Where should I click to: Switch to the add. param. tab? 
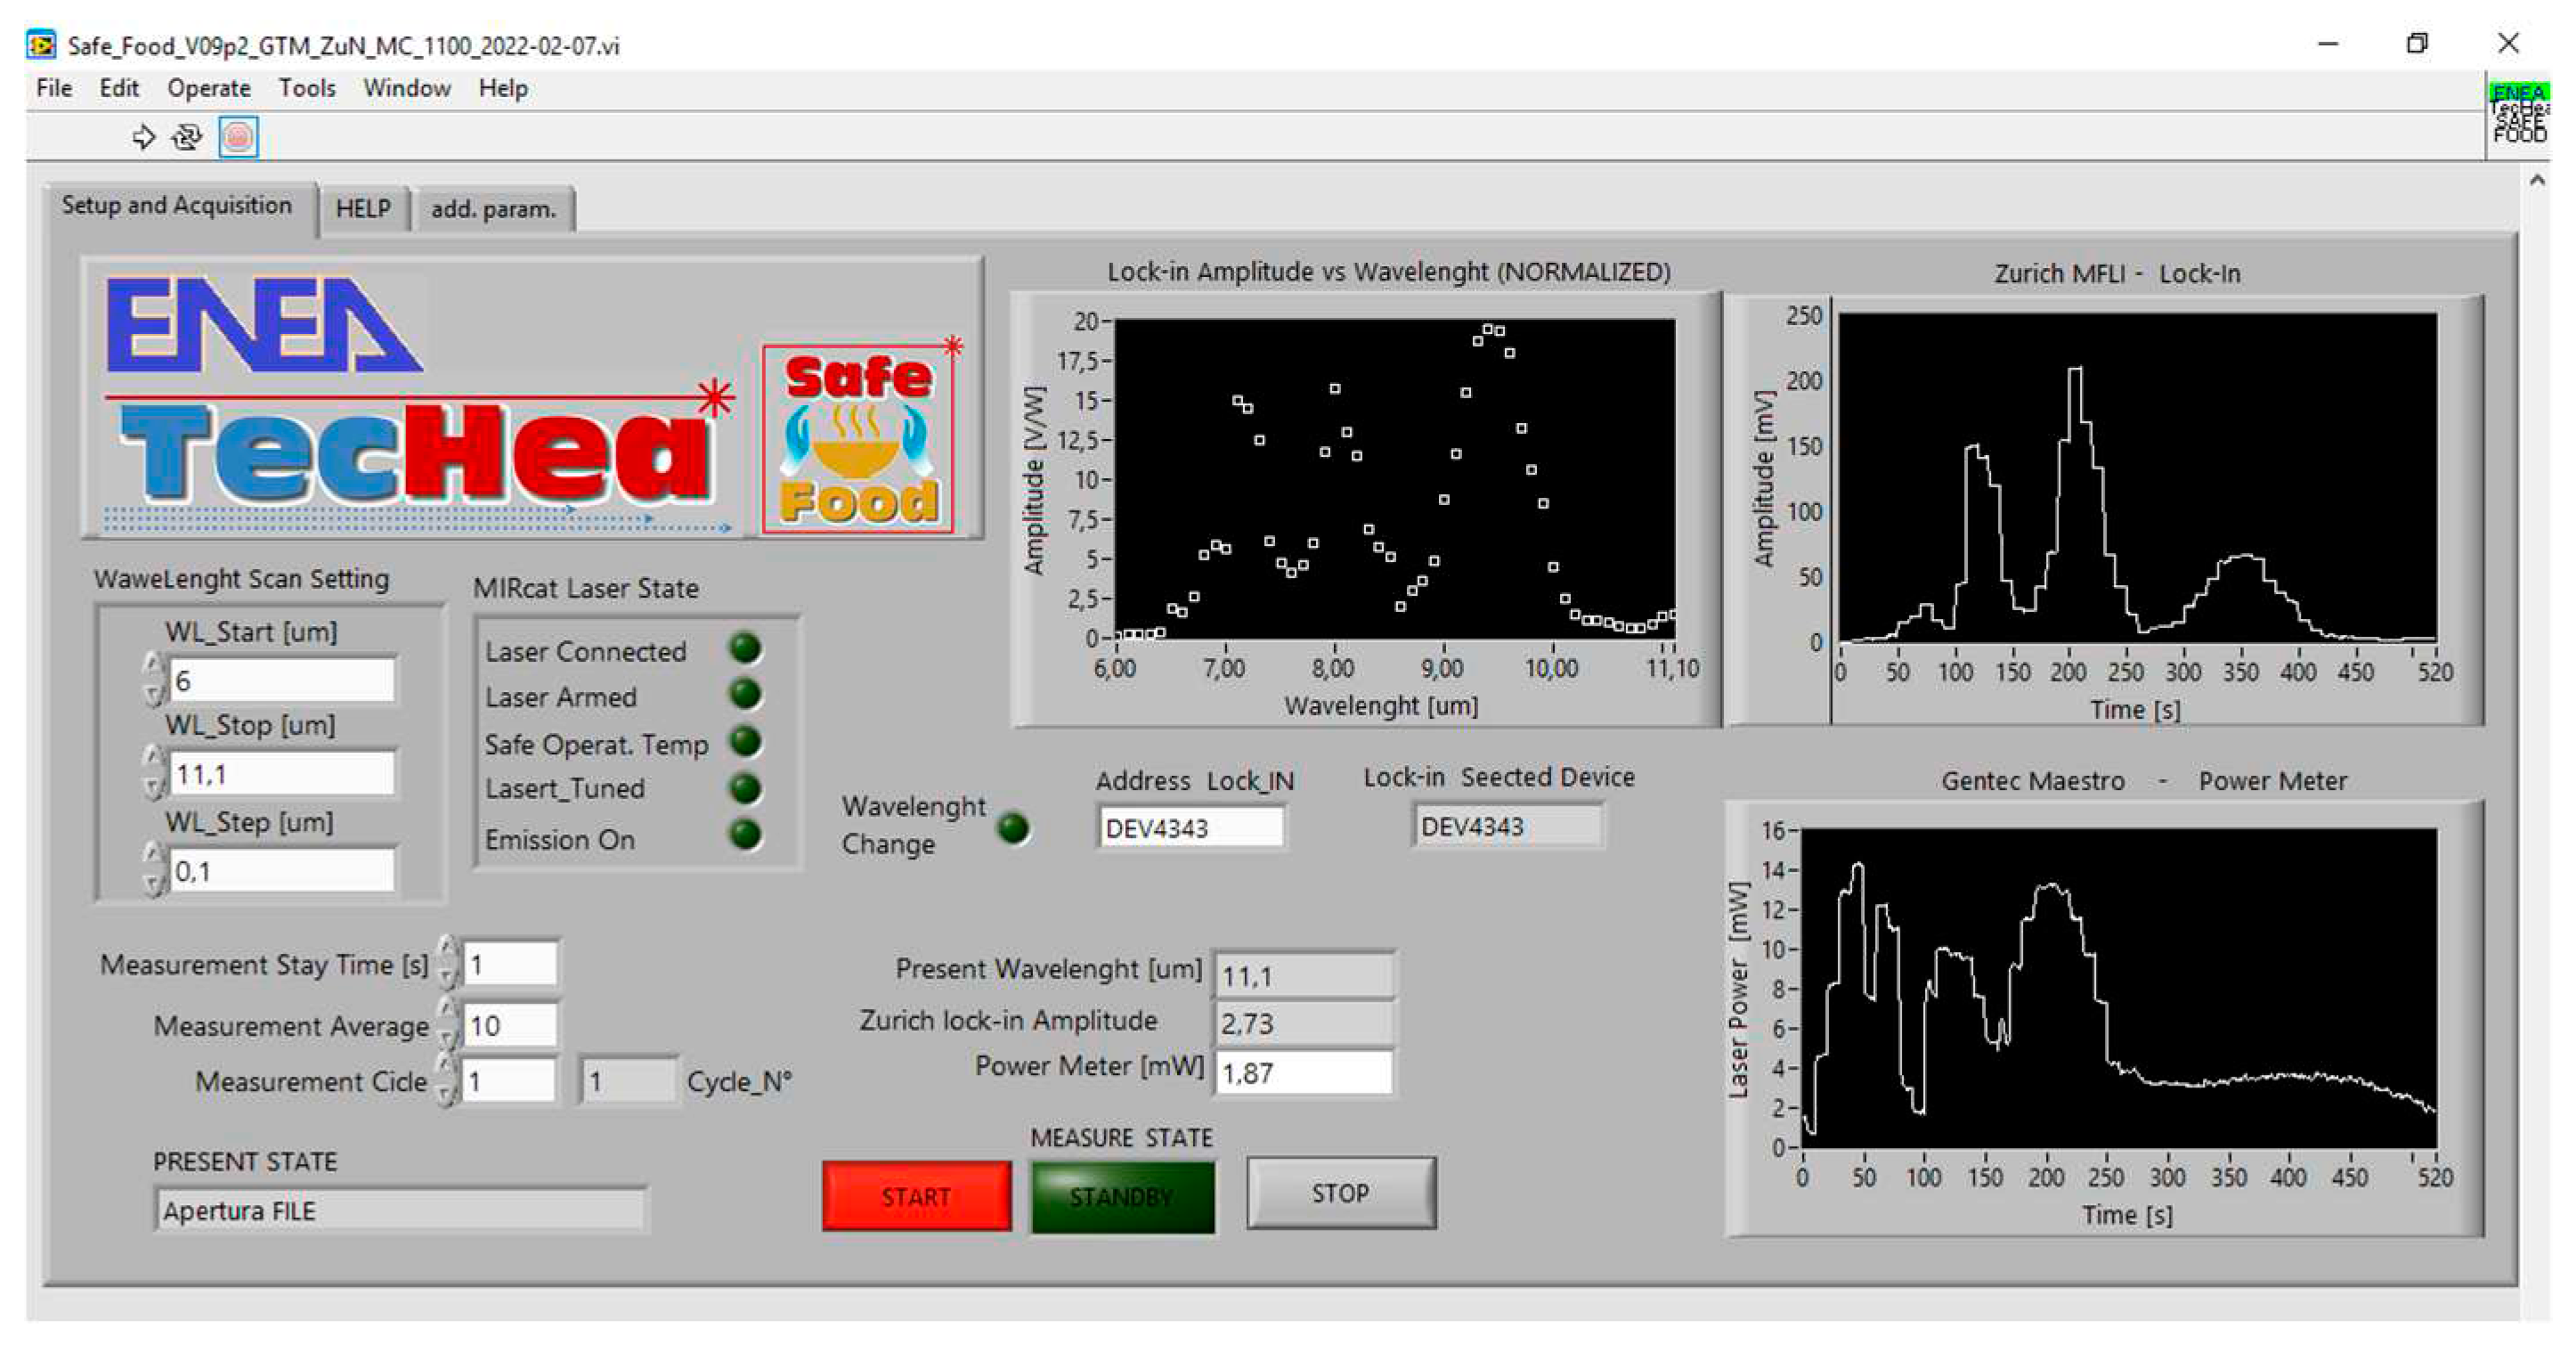(493, 209)
